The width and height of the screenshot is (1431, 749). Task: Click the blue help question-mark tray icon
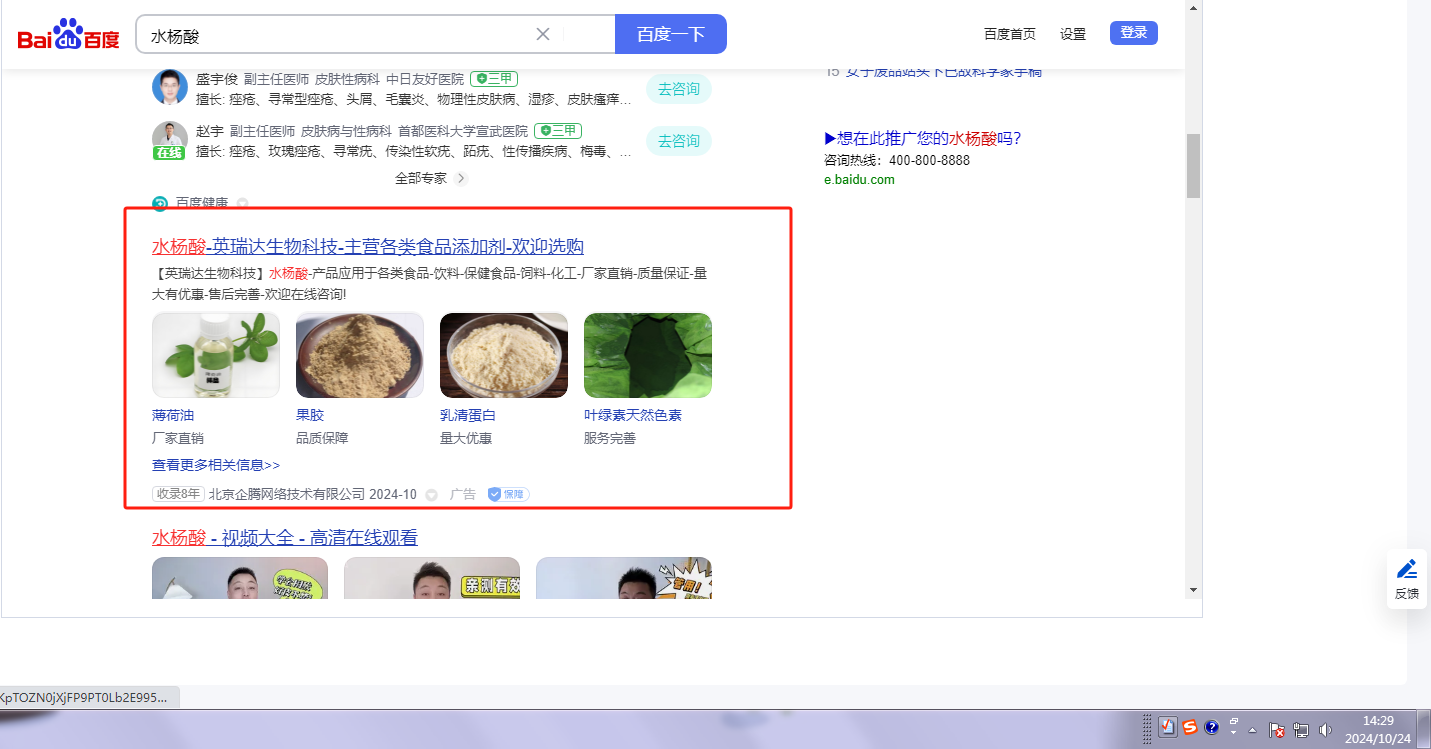(1212, 728)
